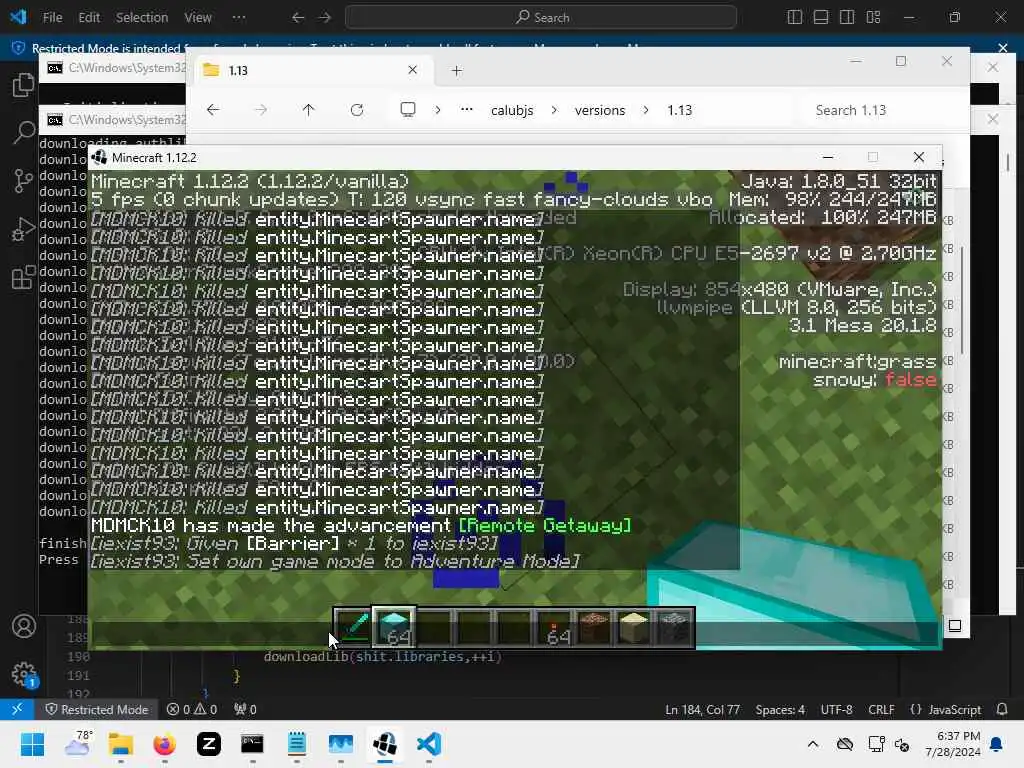Image resolution: width=1024 pixels, height=768 pixels.
Task: Click the This PC monitor icon in address bar
Action: coord(408,110)
